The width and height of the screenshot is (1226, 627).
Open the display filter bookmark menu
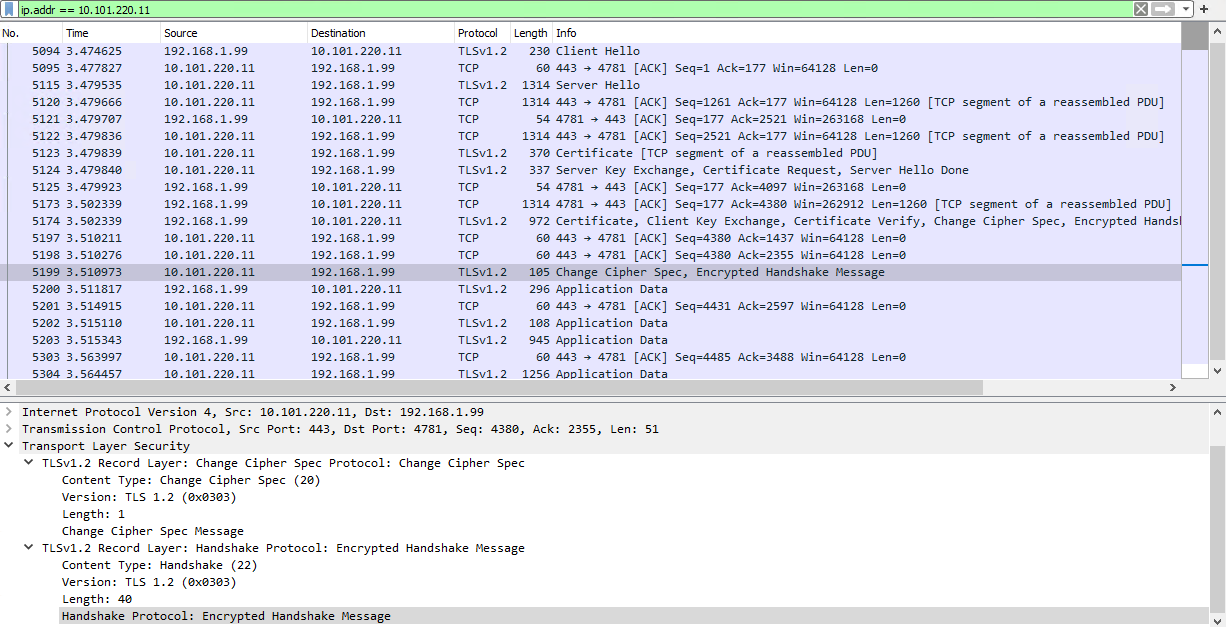[x=9, y=9]
